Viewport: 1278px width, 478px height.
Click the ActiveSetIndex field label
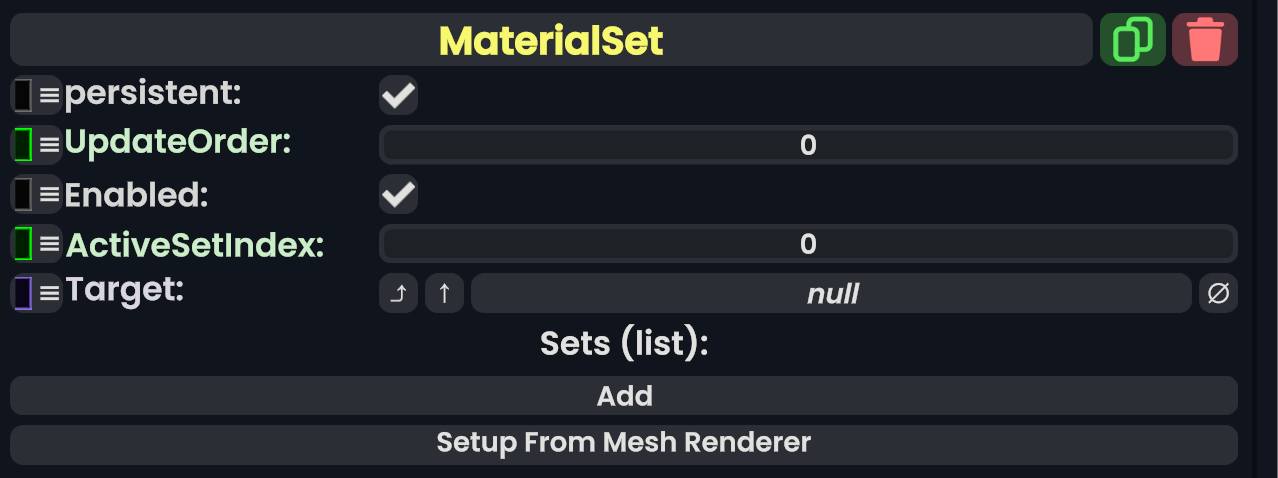(x=195, y=245)
